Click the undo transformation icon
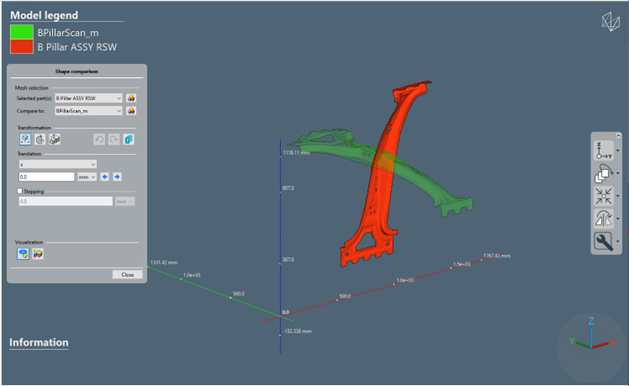 [99, 139]
